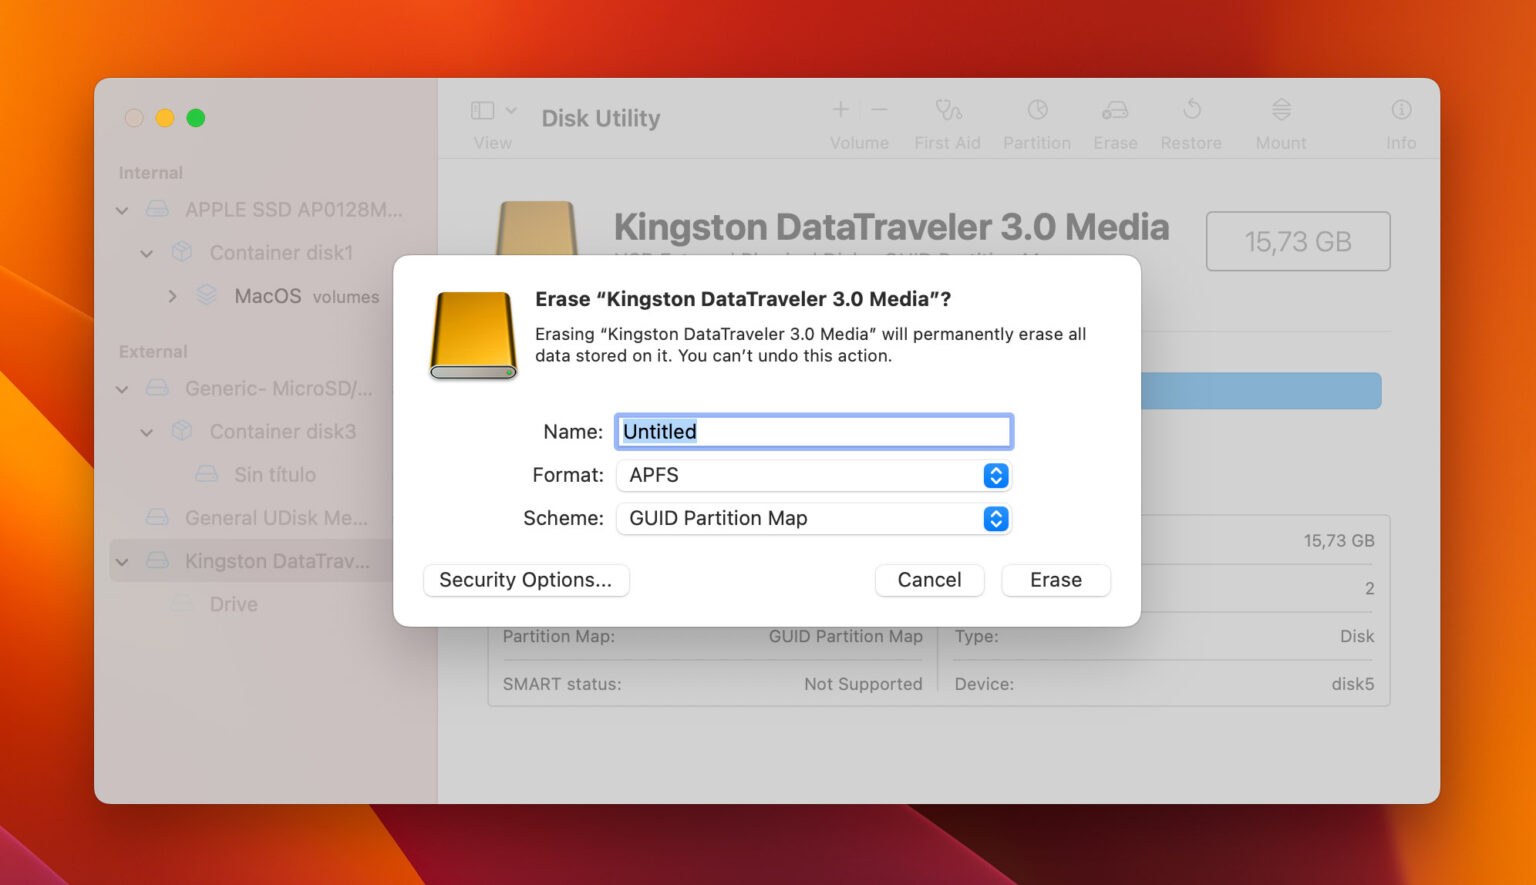1536x885 pixels.
Task: Confirm erase with the Erase button
Action: (1055, 580)
